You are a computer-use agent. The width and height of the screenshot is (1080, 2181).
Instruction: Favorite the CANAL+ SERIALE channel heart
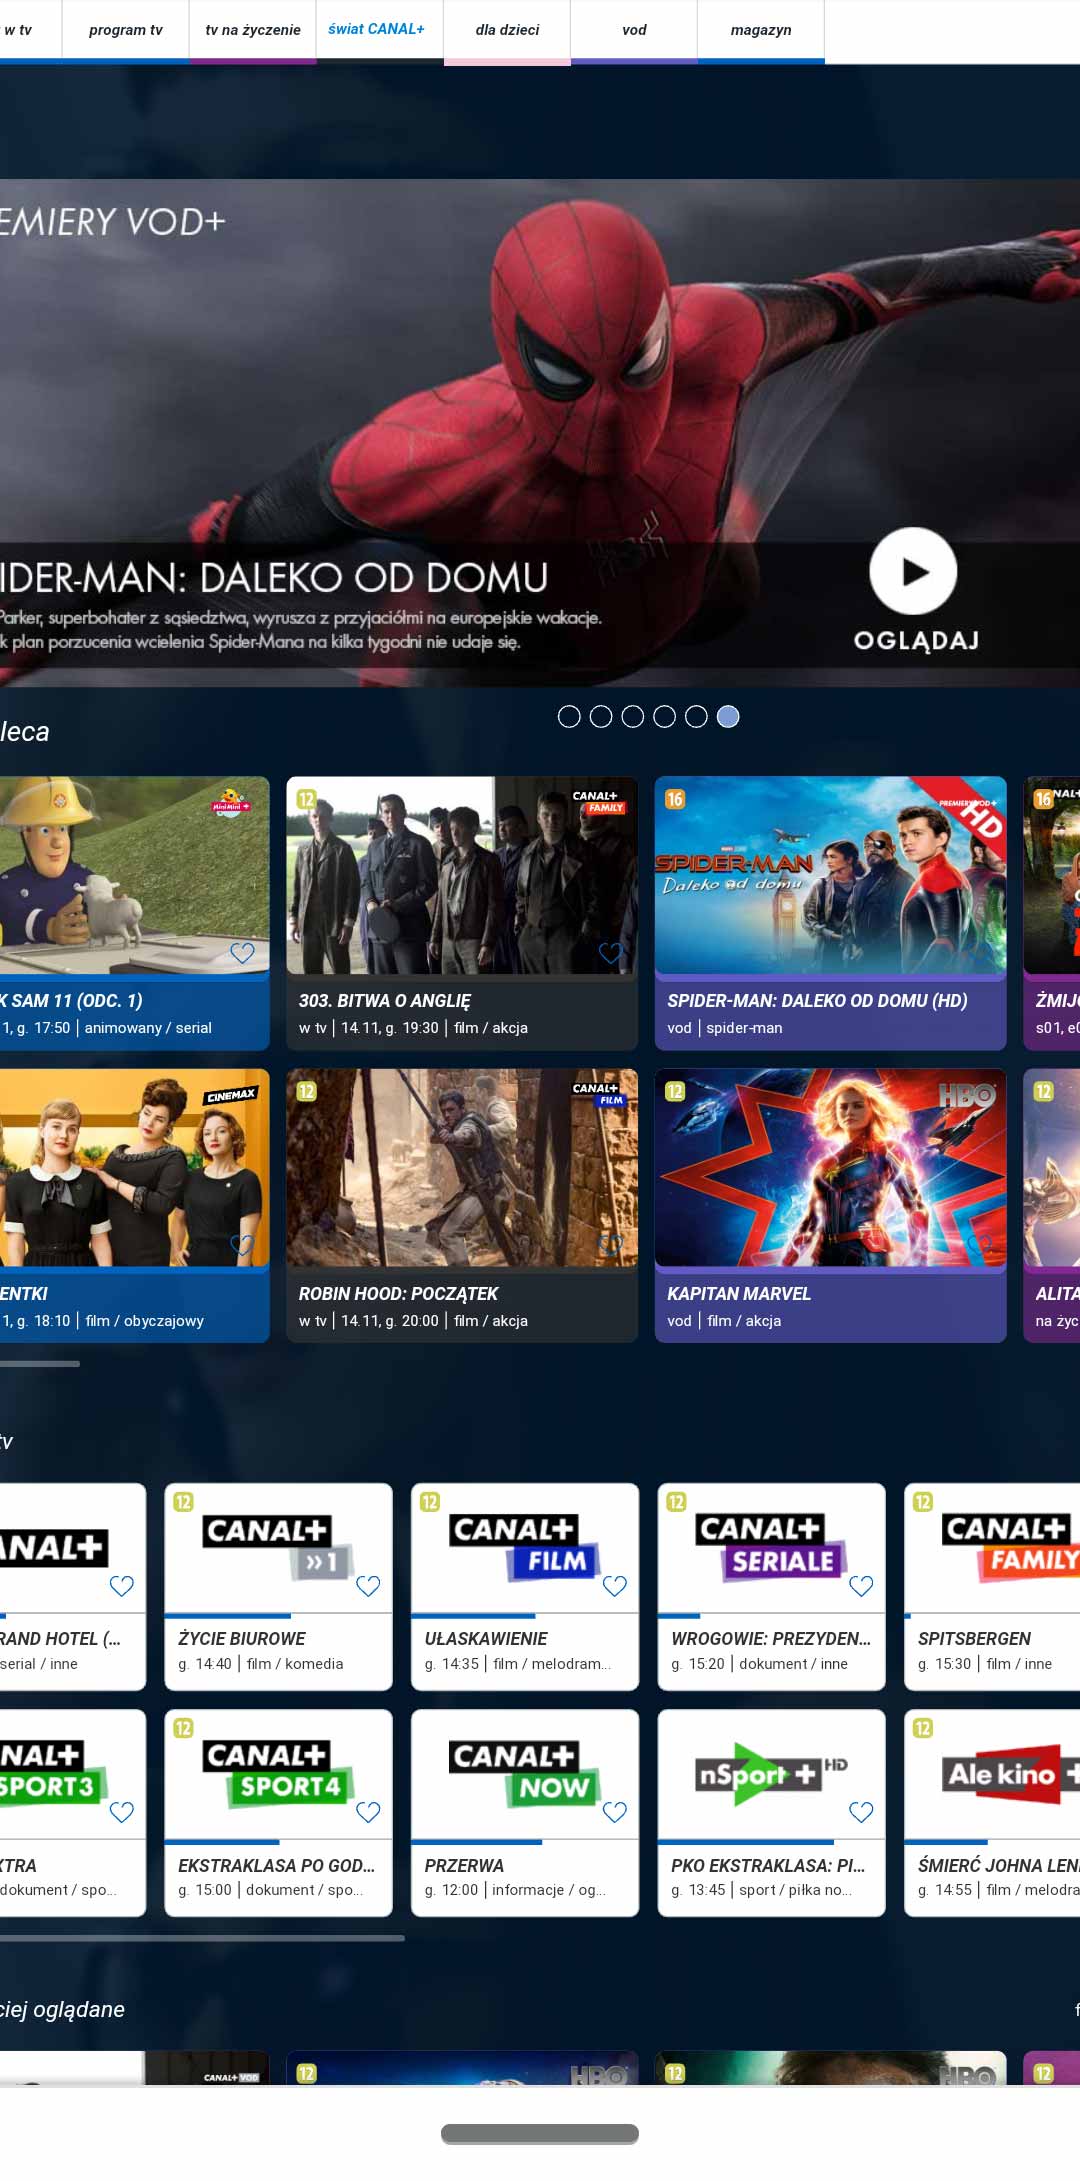[861, 1586]
